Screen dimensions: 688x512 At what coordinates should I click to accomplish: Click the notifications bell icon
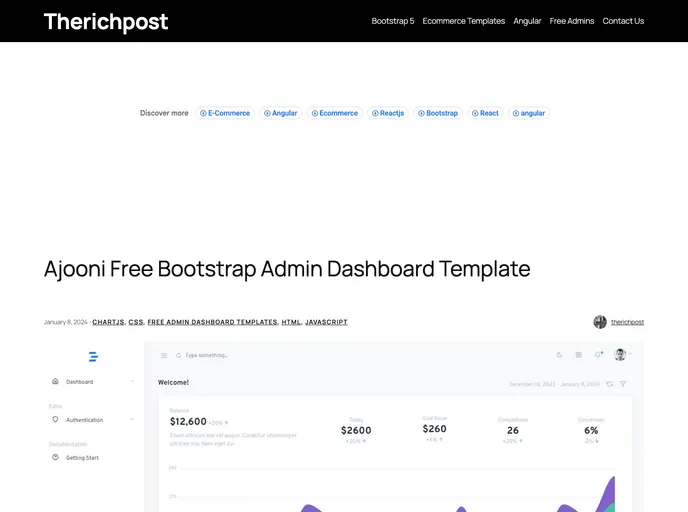[598, 355]
